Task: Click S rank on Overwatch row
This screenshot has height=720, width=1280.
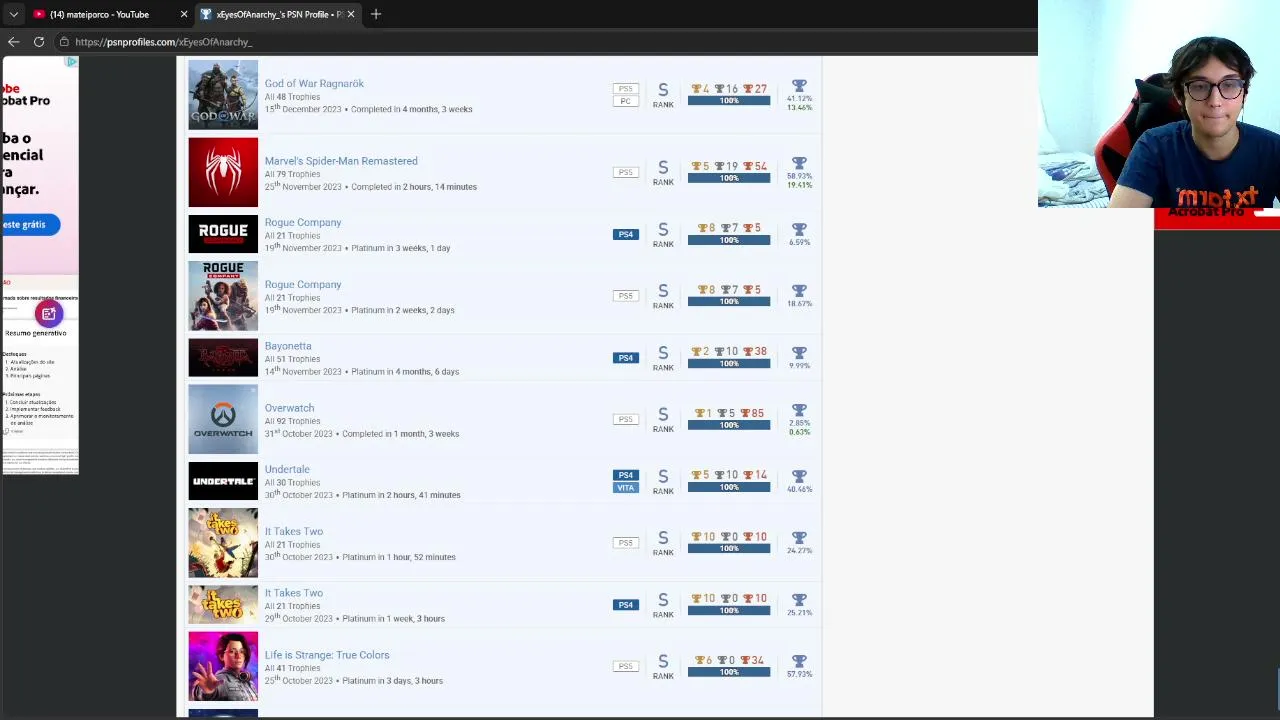Action: point(663,419)
